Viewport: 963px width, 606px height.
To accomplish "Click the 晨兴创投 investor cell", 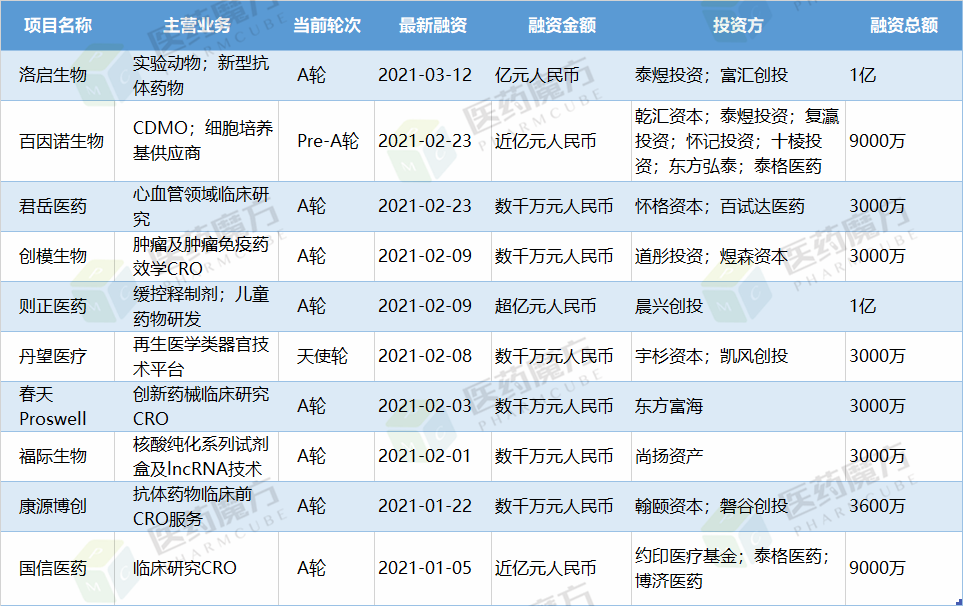I will tap(738, 306).
